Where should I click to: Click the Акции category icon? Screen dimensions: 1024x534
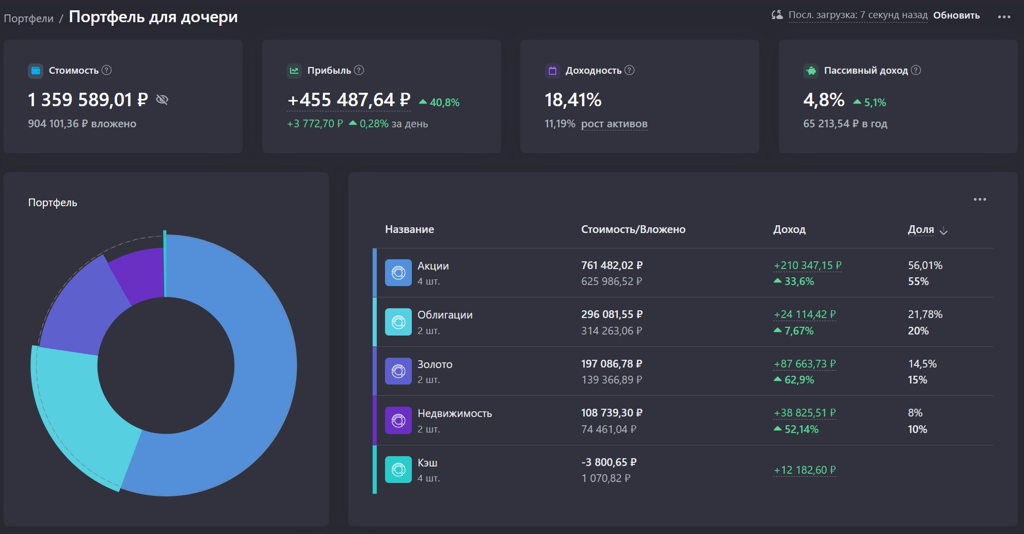tap(398, 273)
